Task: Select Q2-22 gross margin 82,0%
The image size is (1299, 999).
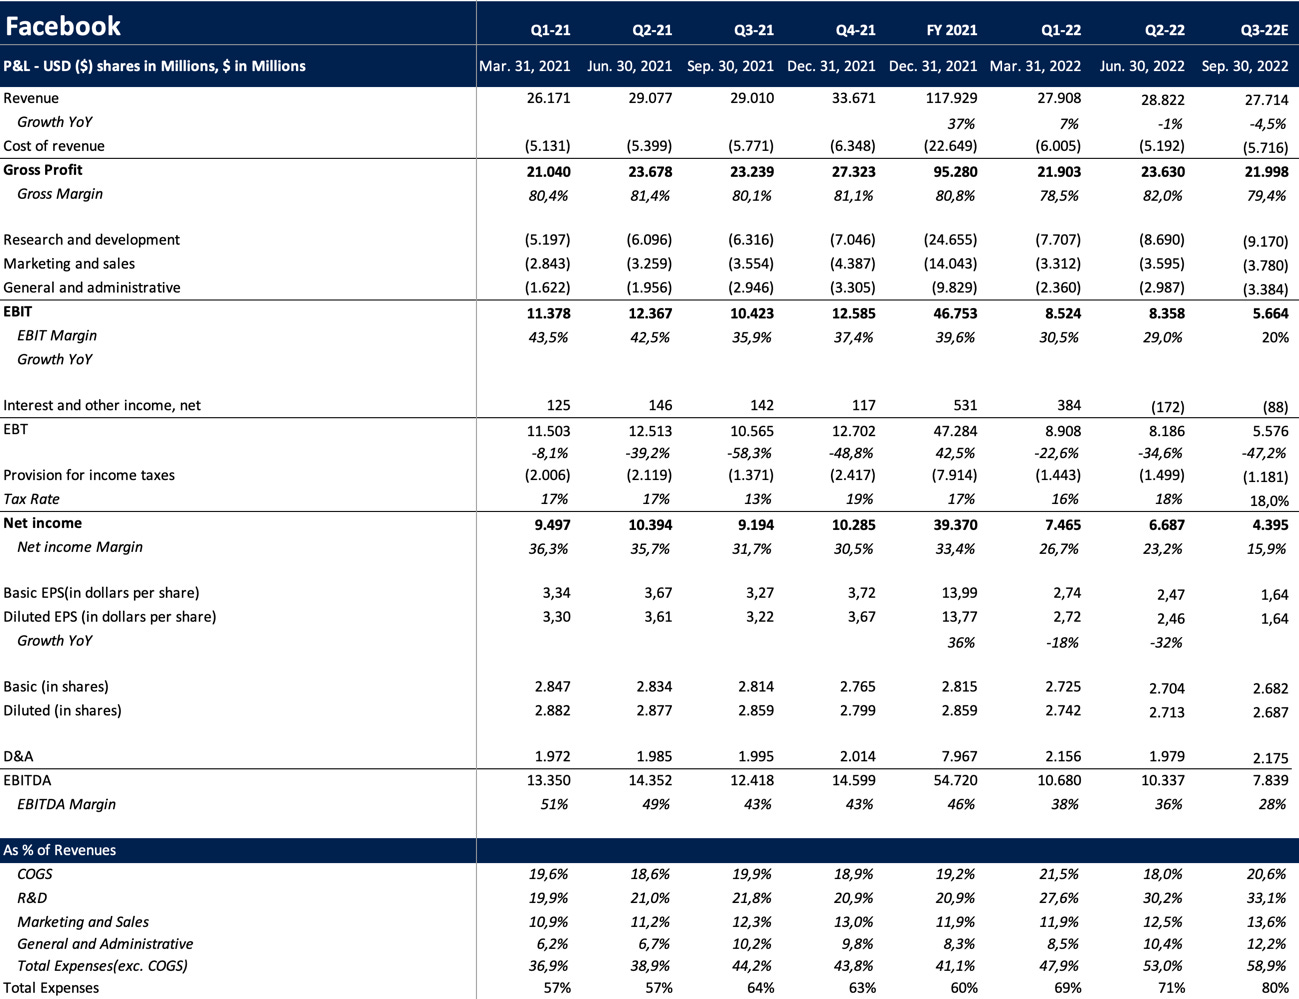Action: pos(1163,196)
